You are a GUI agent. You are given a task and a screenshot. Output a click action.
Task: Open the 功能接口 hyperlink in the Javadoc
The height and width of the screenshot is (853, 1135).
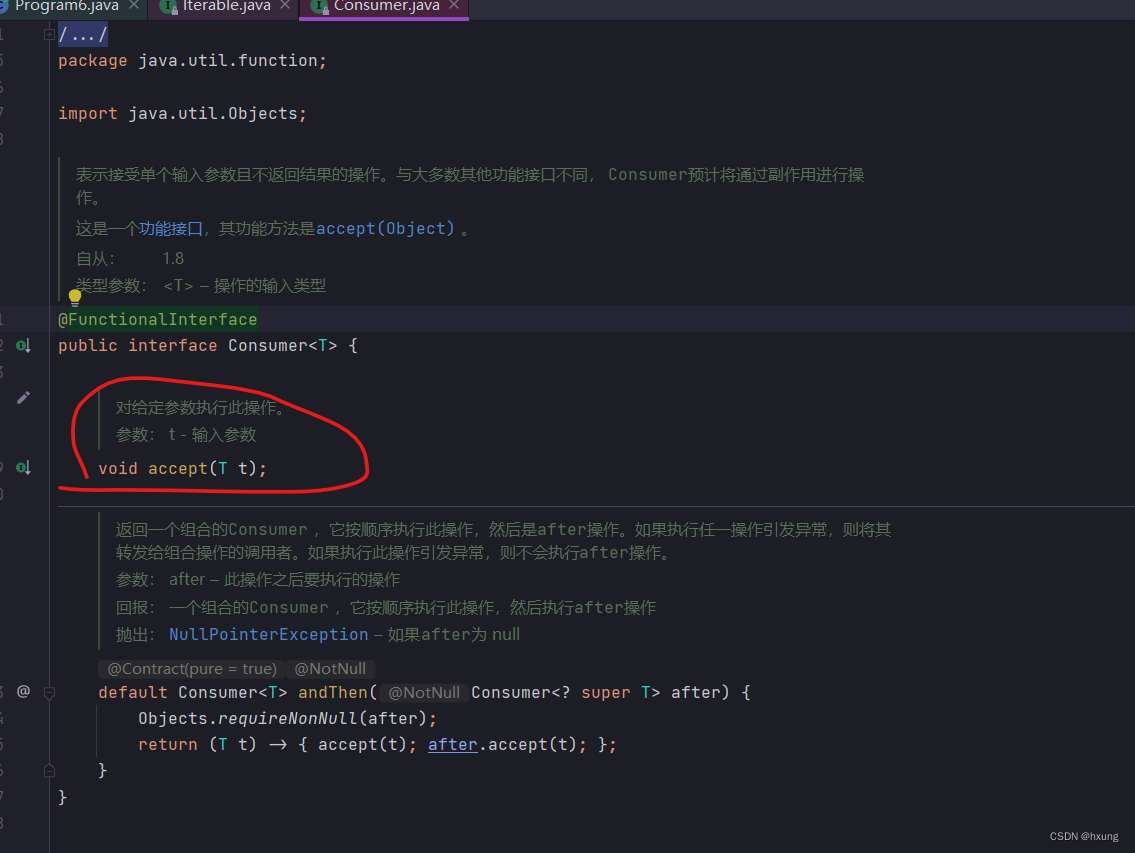coord(171,228)
